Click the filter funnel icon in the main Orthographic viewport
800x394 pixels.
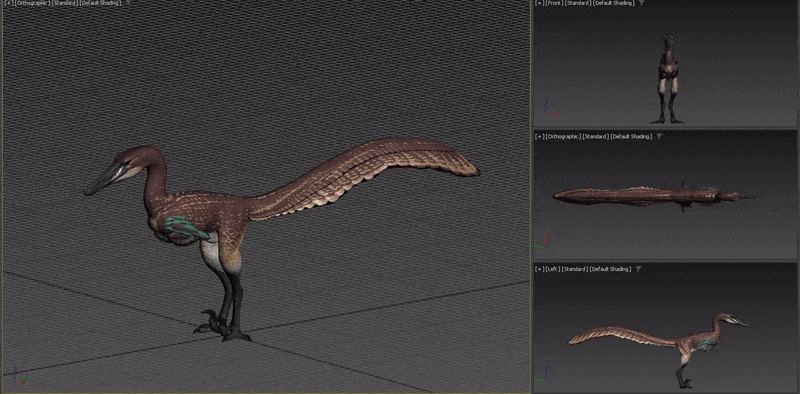tap(128, 3)
